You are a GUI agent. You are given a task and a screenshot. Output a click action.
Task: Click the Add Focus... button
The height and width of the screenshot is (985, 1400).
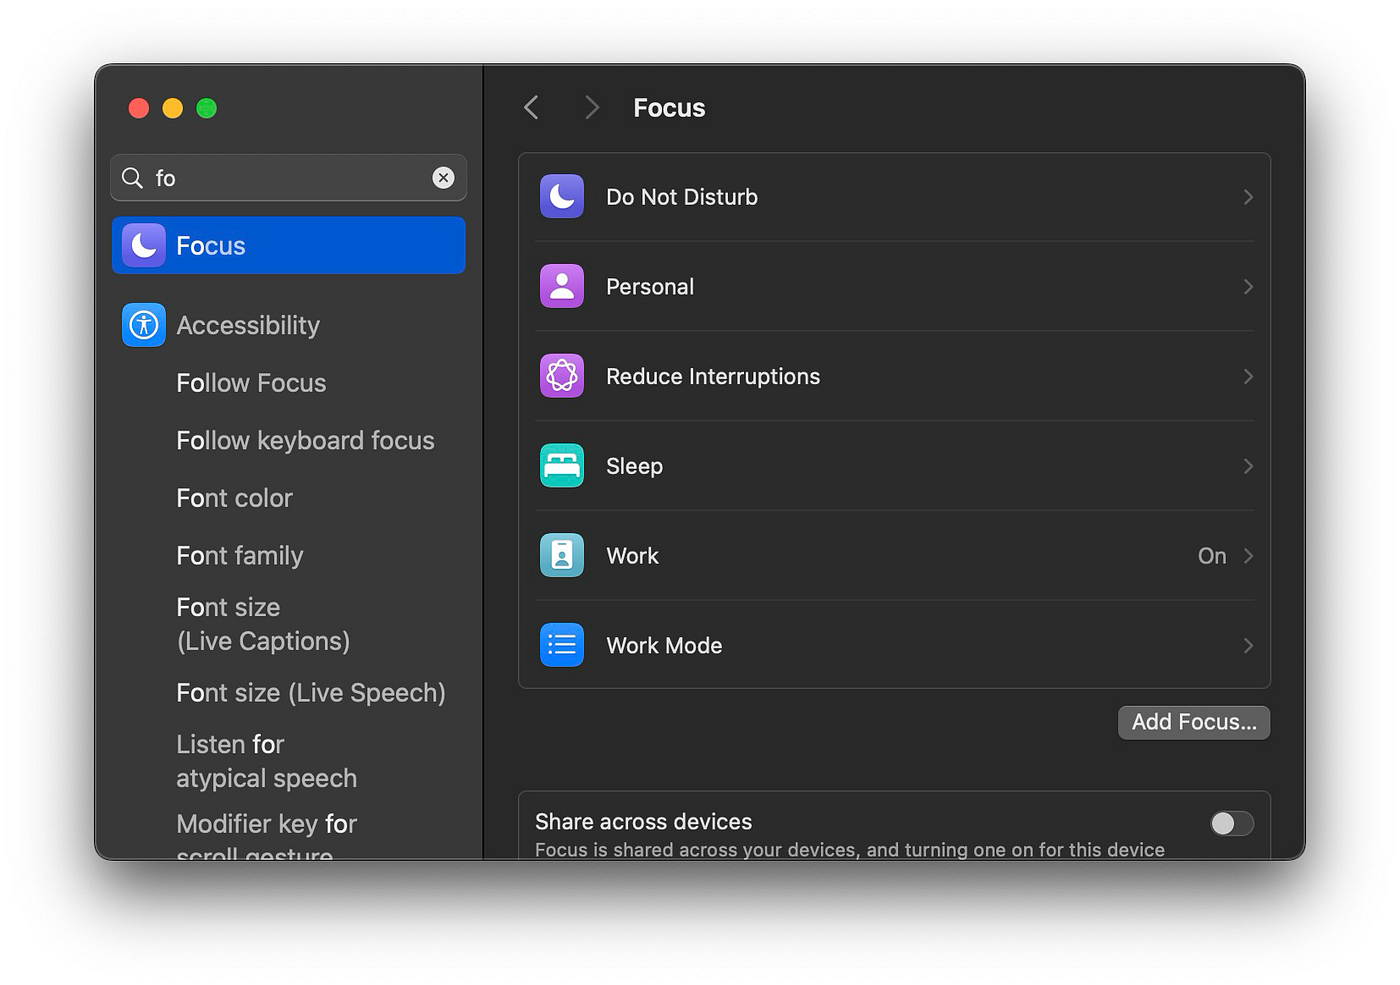coord(1194,722)
